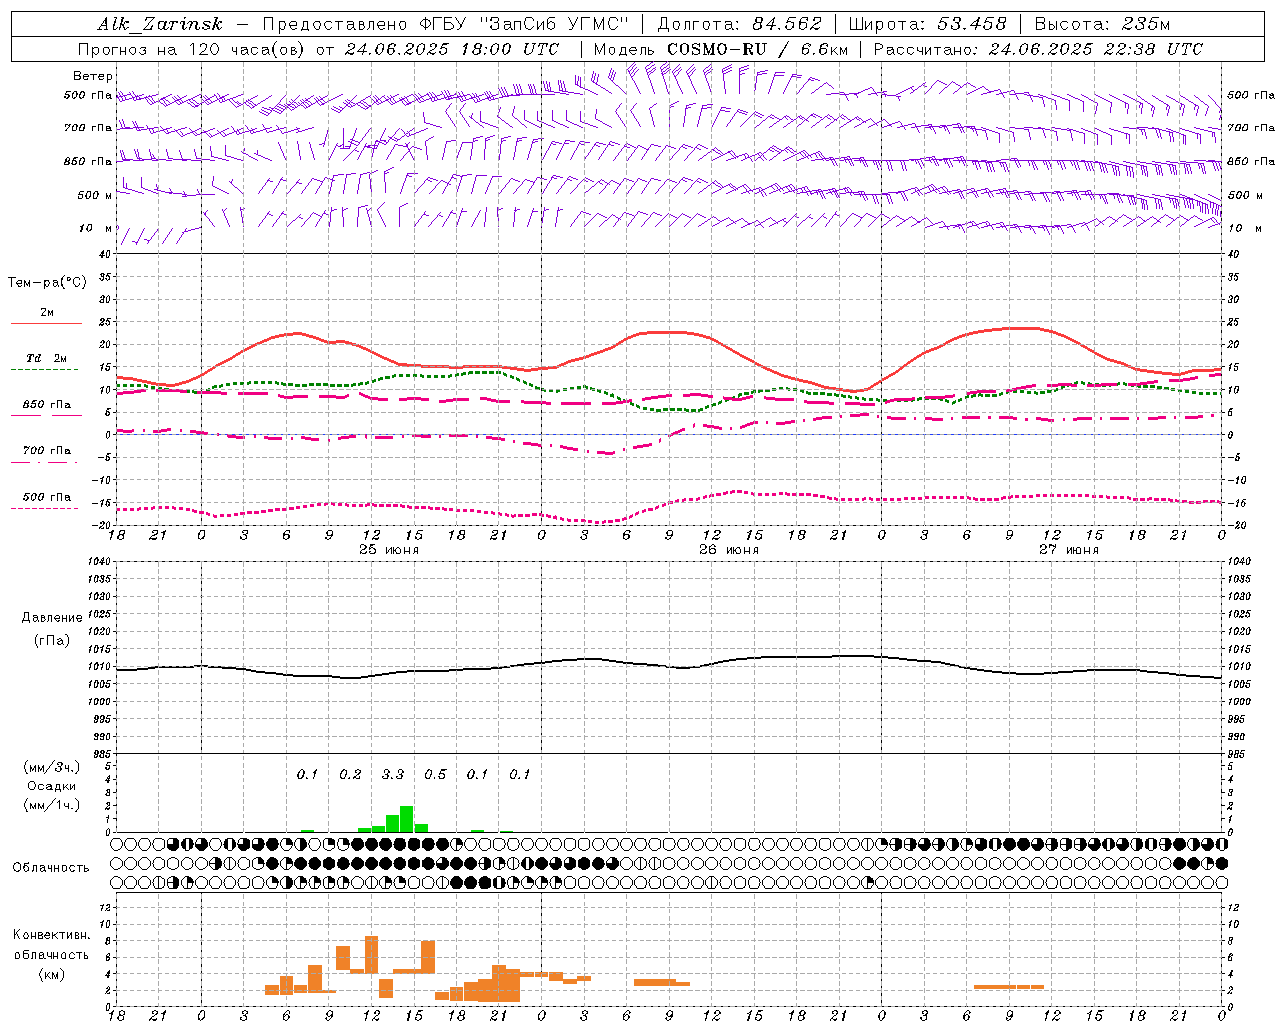The height and width of the screenshot is (1024, 1280).
Task: Click the '26 июня' date label
Action: coord(729,550)
